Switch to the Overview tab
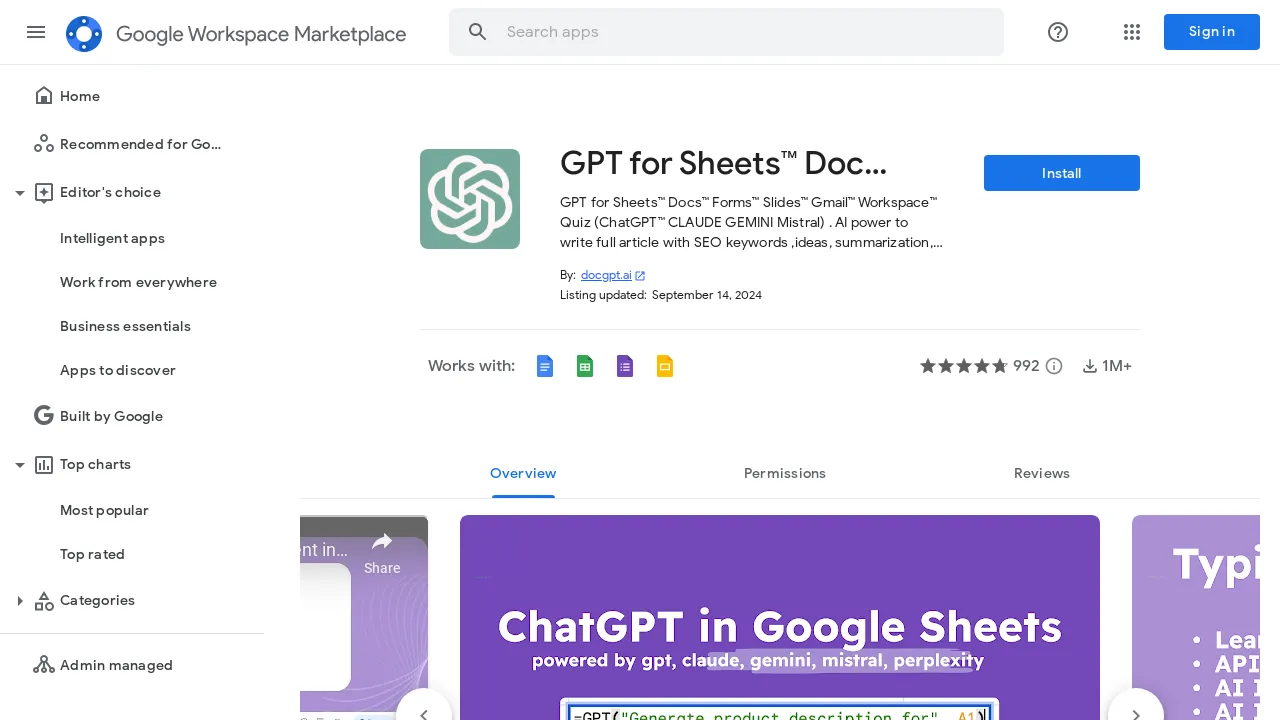Screen dimensions: 1280x720 [x=523, y=474]
